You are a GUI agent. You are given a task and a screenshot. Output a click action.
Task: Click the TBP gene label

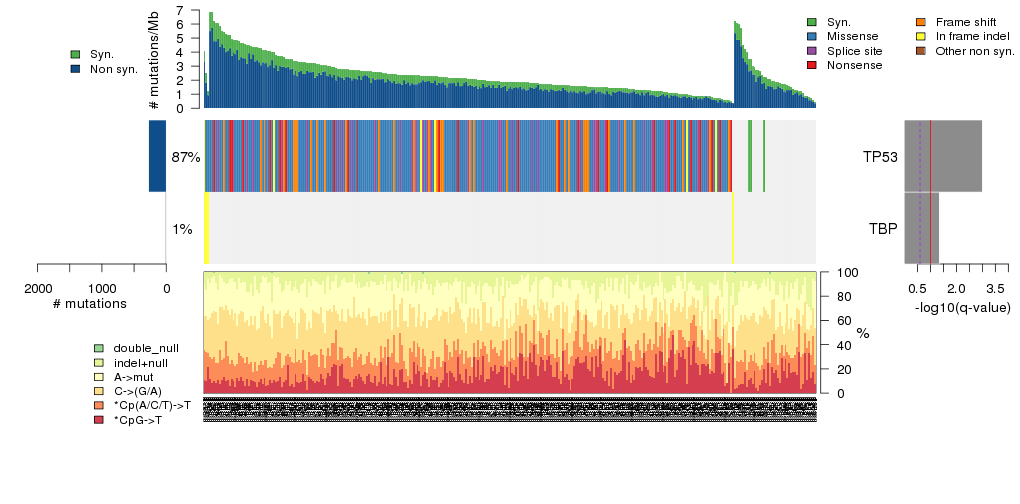883,229
